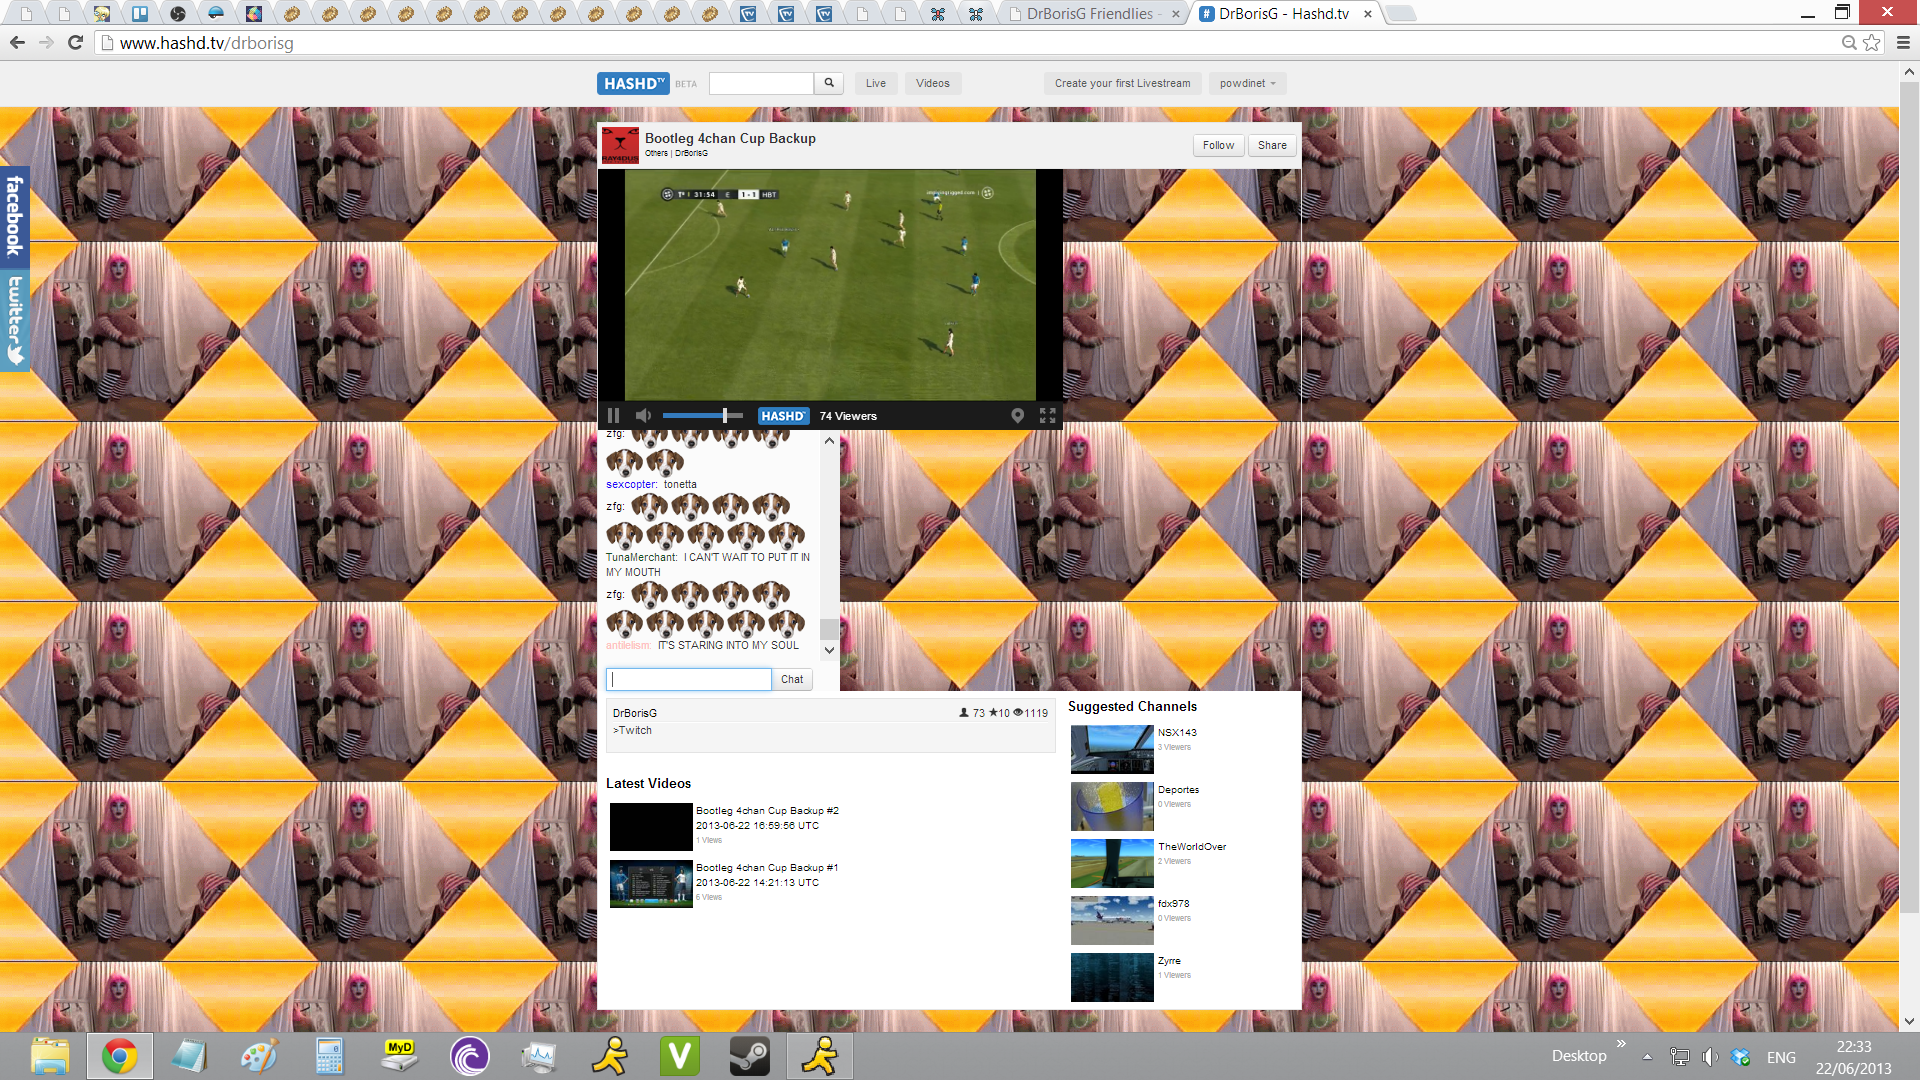The height and width of the screenshot is (1080, 1920).
Task: Click Create your first Livestream
Action: [1122, 83]
